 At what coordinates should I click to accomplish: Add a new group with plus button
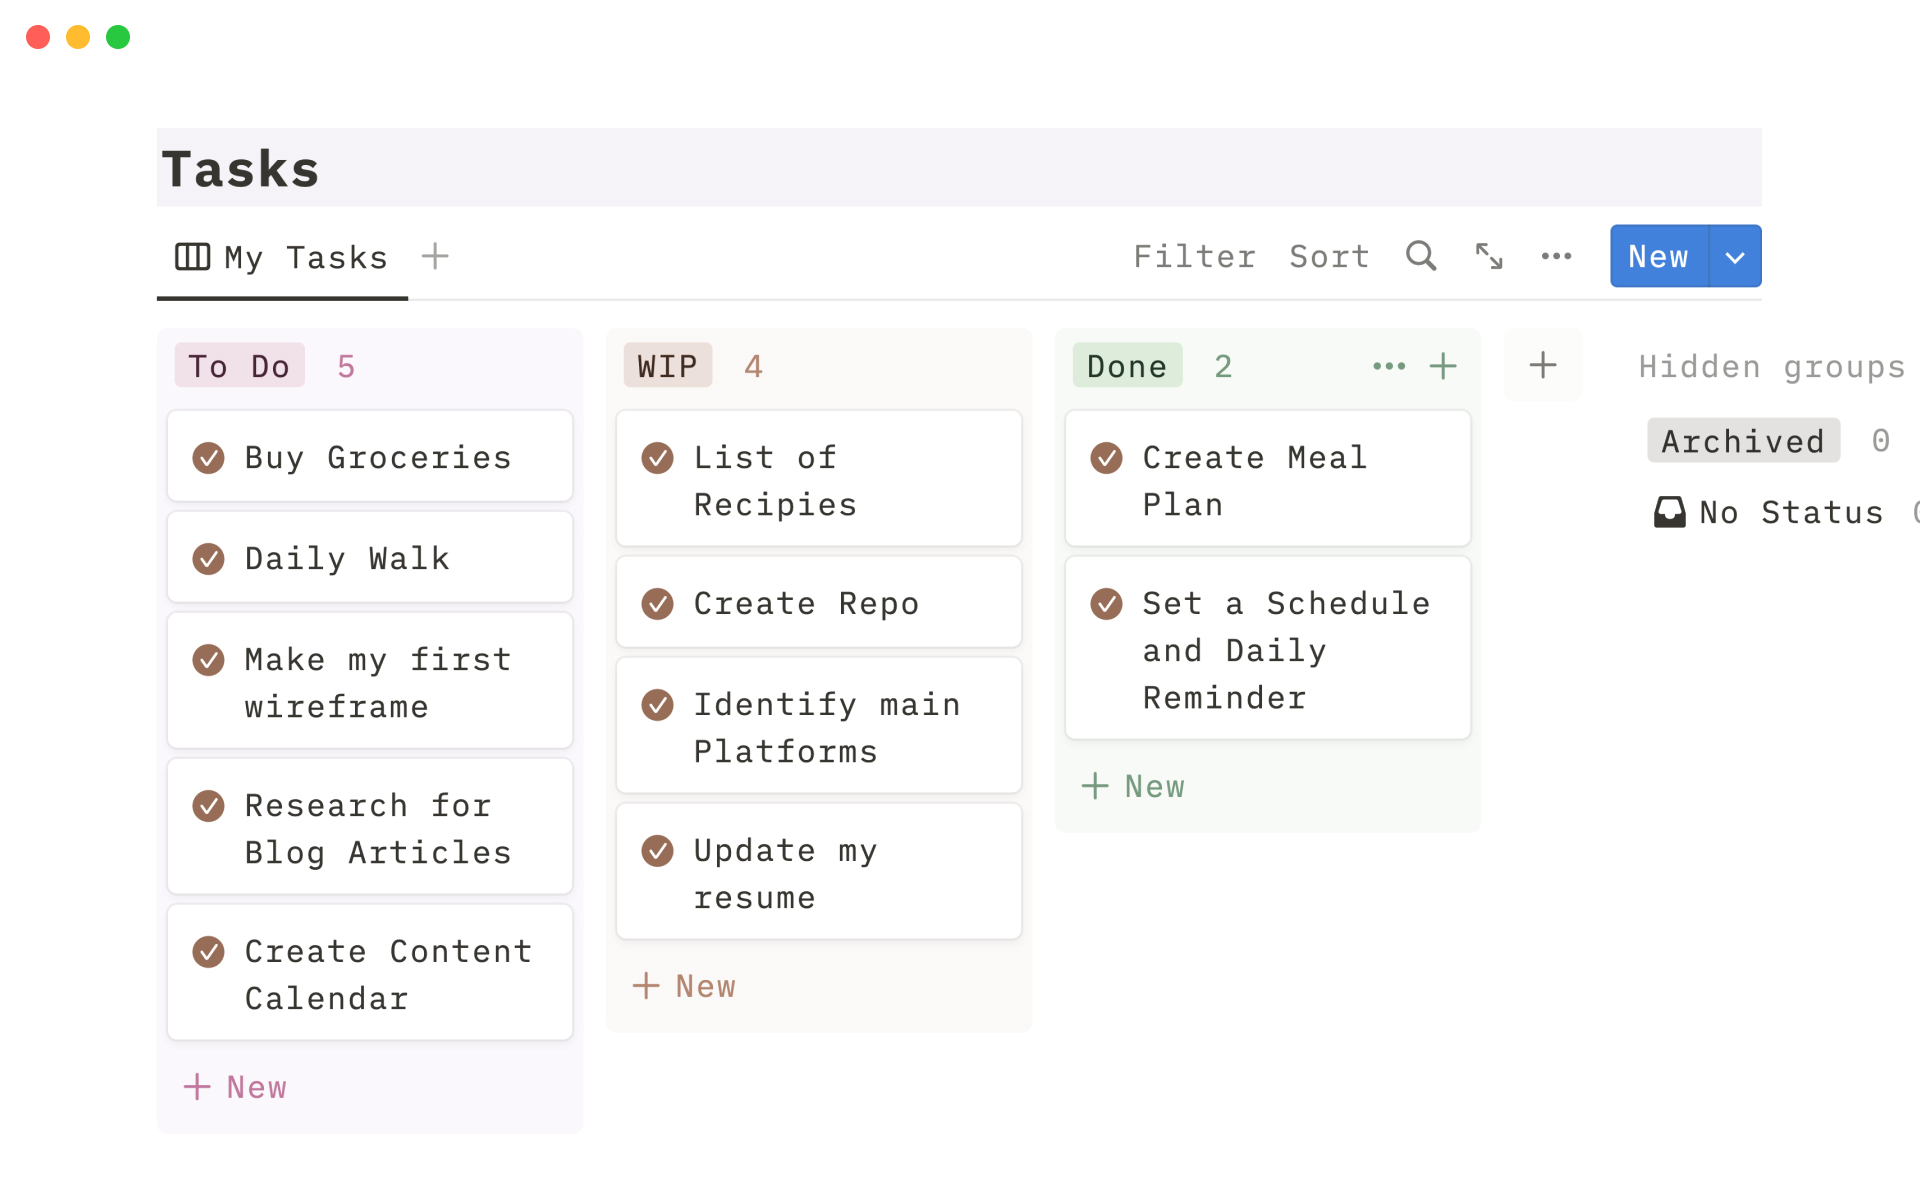pos(1543,365)
